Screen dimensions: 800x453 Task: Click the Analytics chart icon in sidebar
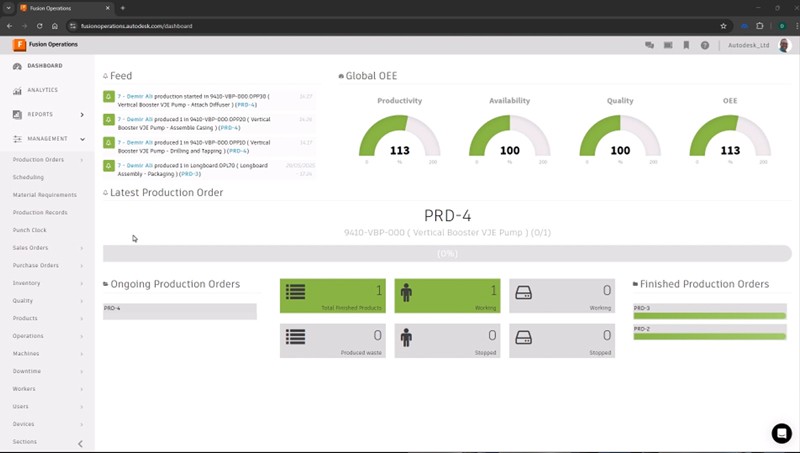(x=17, y=90)
